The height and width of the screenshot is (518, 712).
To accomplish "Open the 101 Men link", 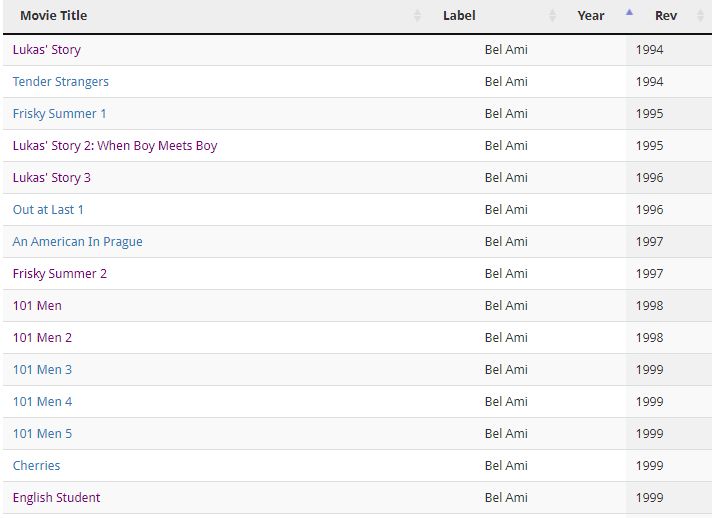I will click(37, 306).
